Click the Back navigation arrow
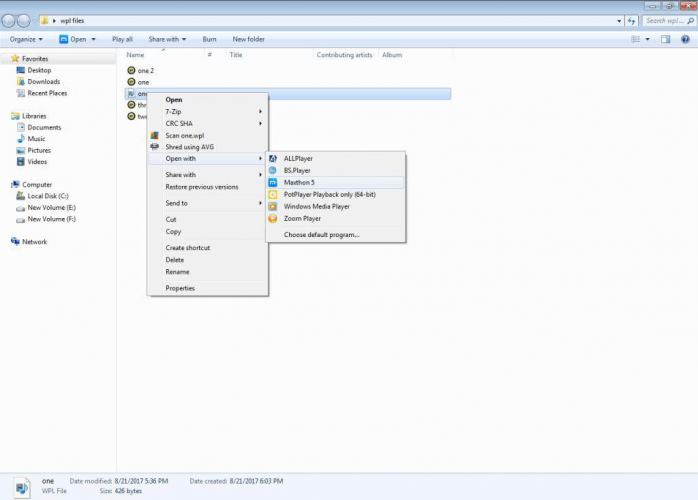698x500 pixels. 8,20
